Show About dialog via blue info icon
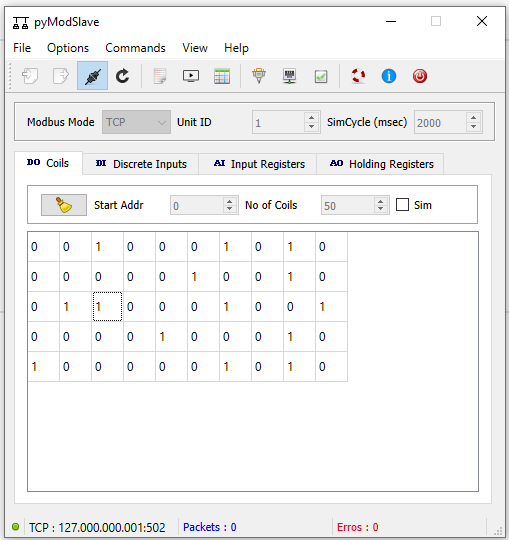Image resolution: width=509 pixels, height=540 pixels. pyautogui.click(x=389, y=76)
